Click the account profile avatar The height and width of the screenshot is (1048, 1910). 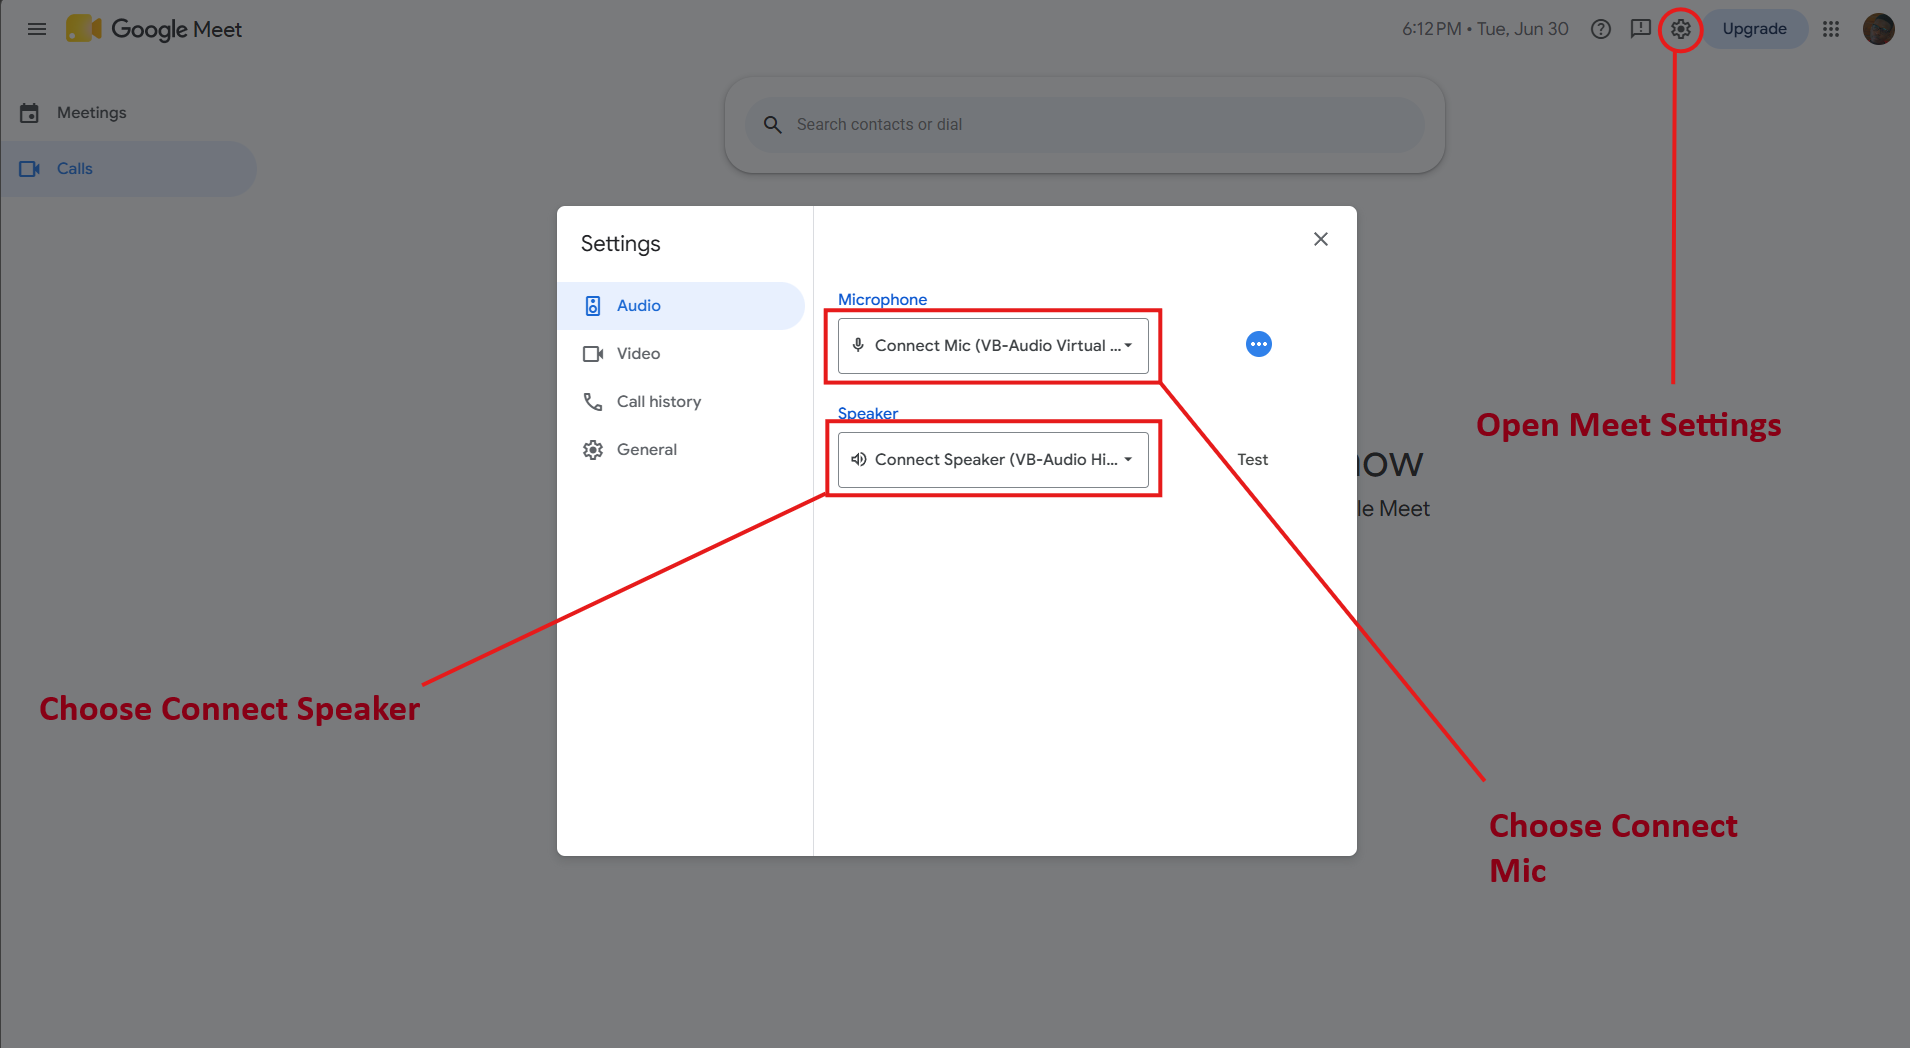click(x=1879, y=29)
